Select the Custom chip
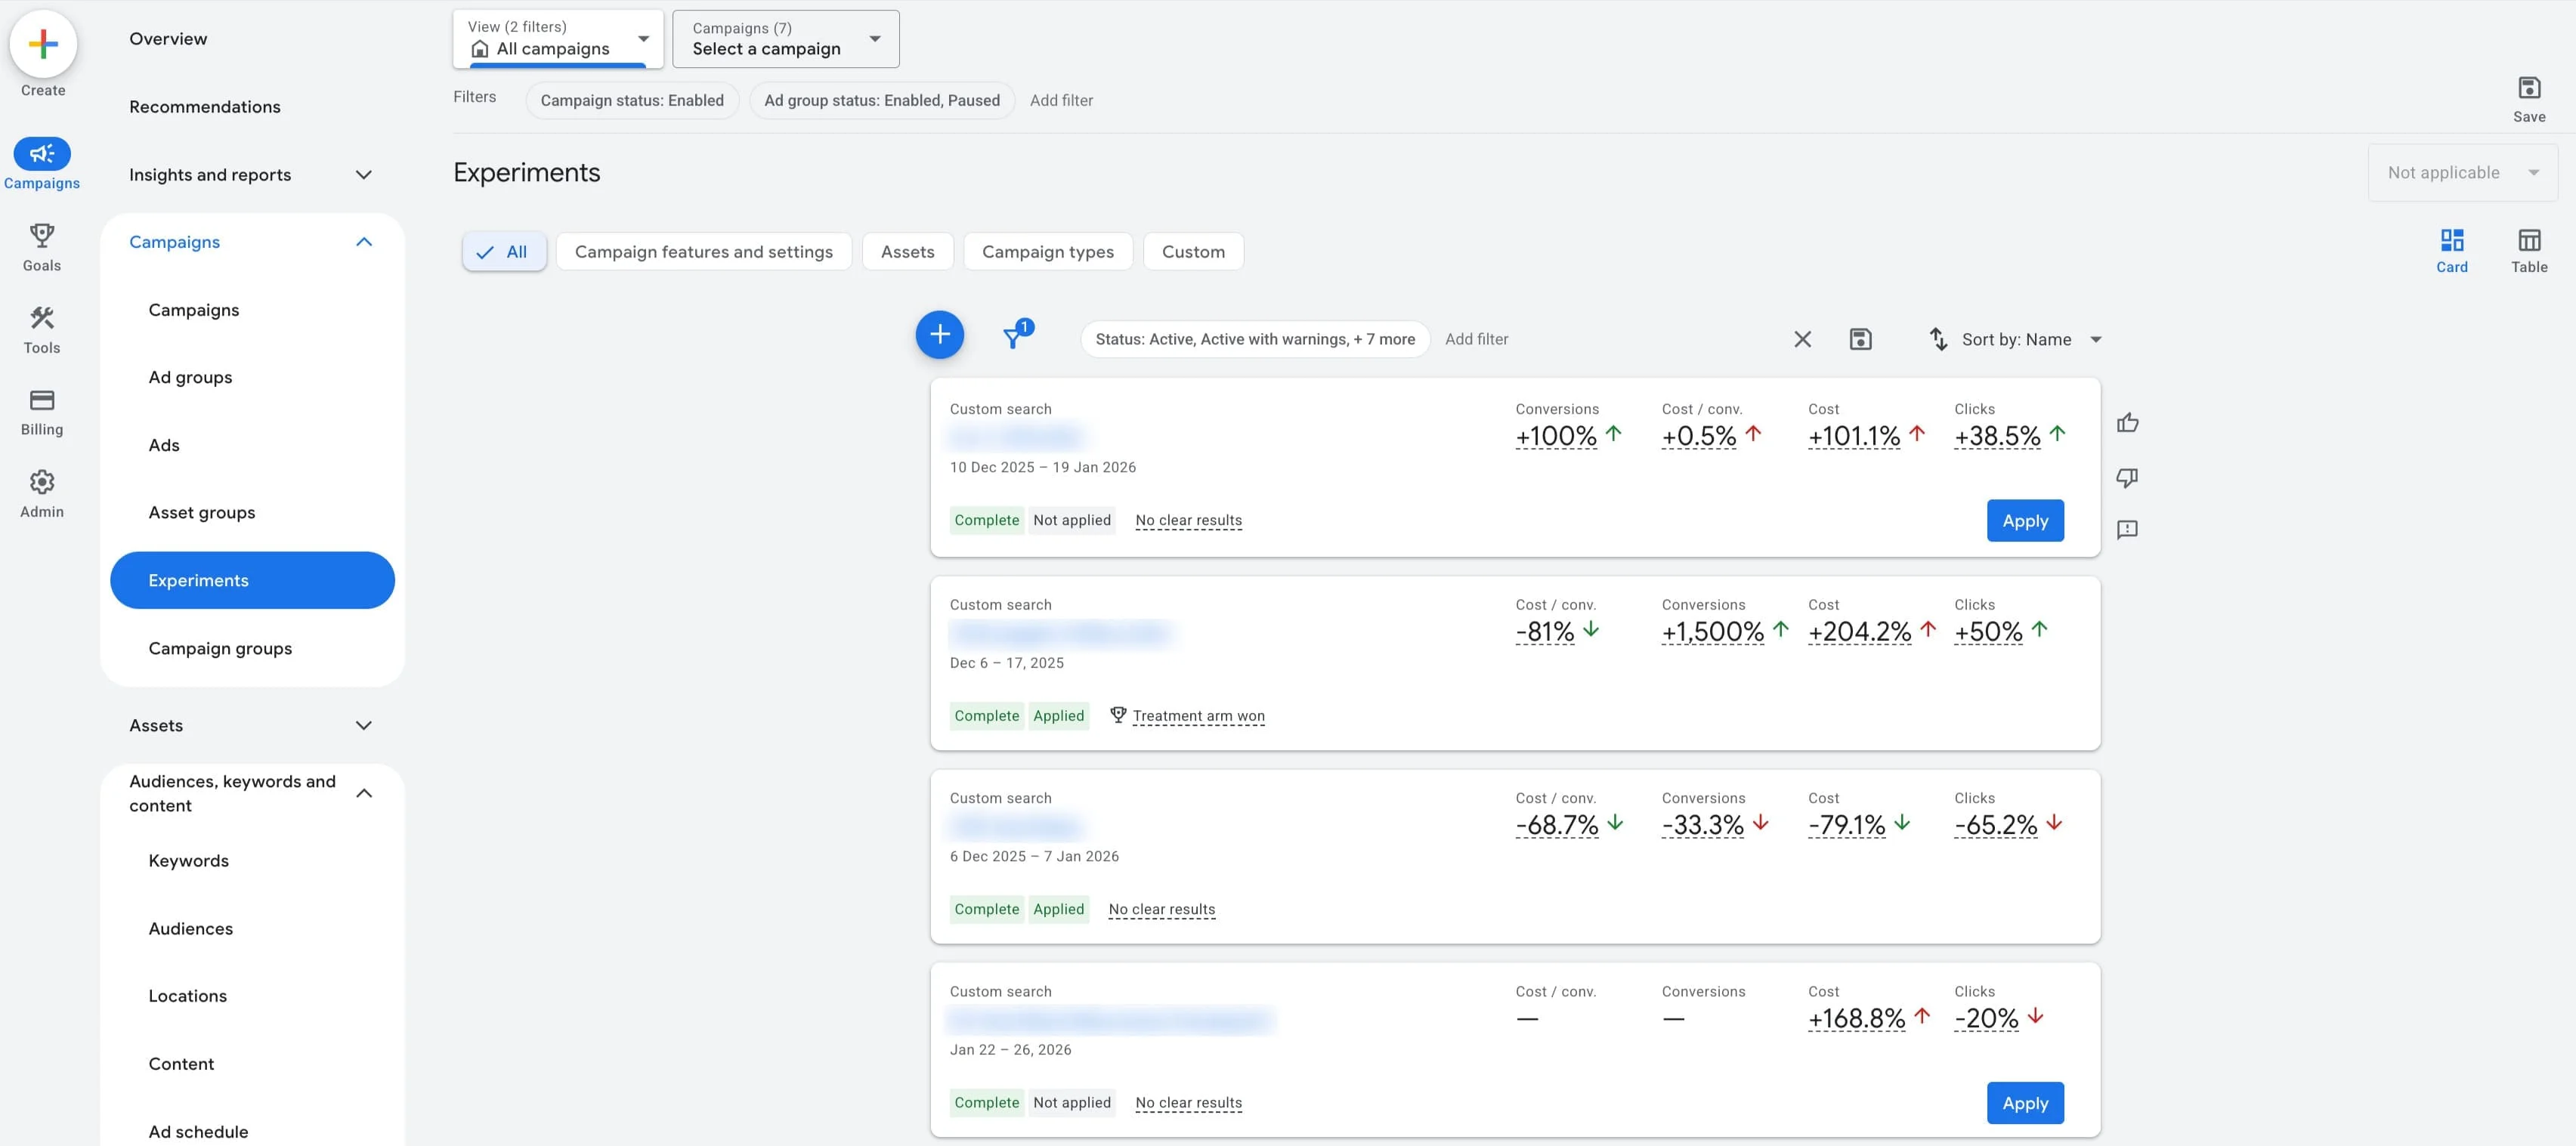Viewport: 2576px width, 1146px height. 1193,252
